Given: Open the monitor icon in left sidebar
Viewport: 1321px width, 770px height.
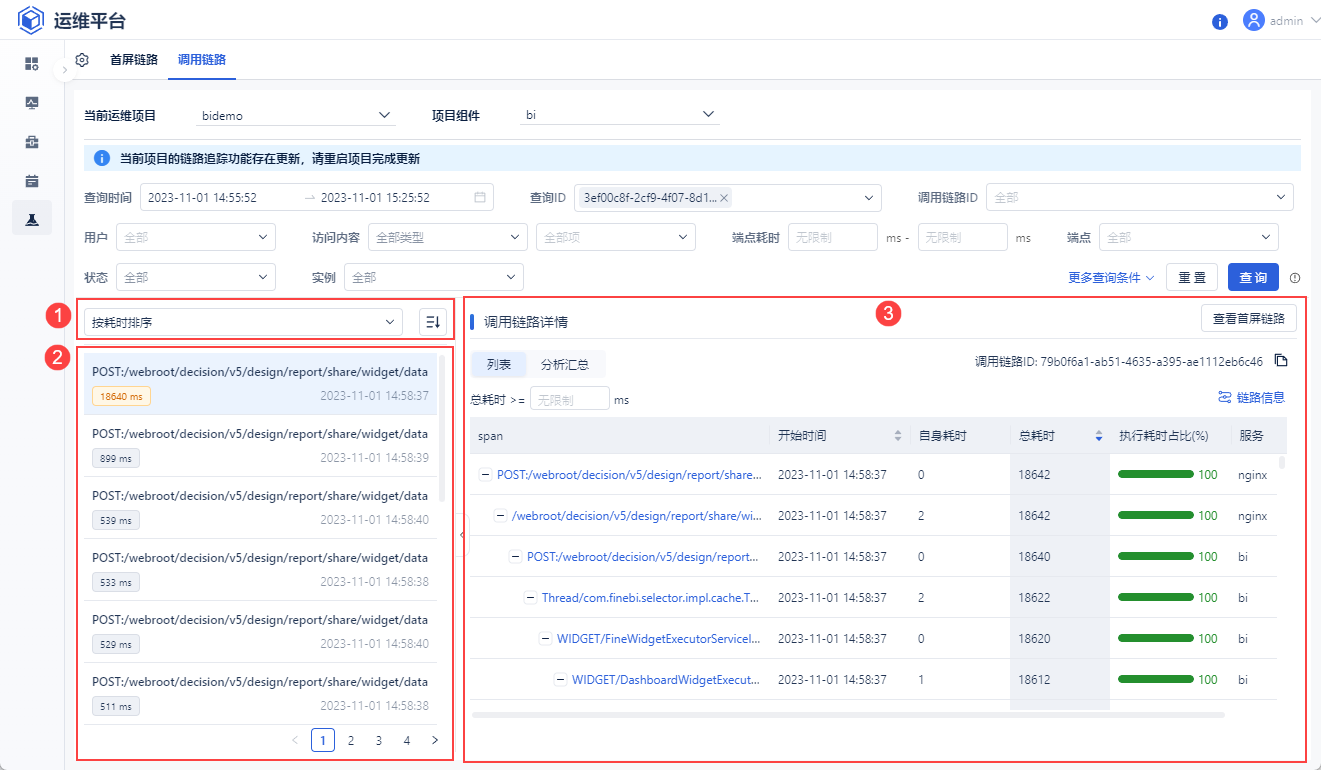Looking at the screenshot, I should pos(32,103).
